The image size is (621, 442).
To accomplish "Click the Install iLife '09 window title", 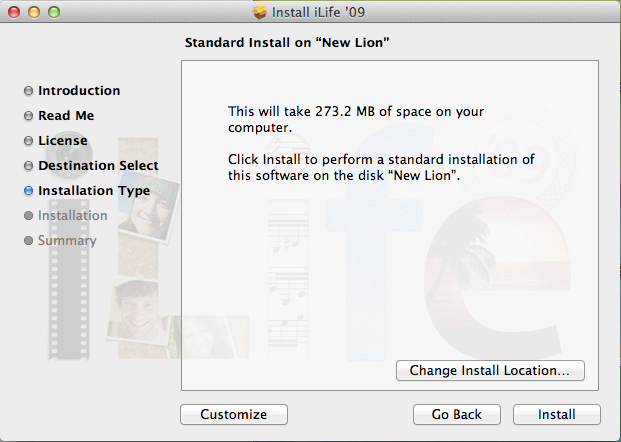I will (x=320, y=12).
